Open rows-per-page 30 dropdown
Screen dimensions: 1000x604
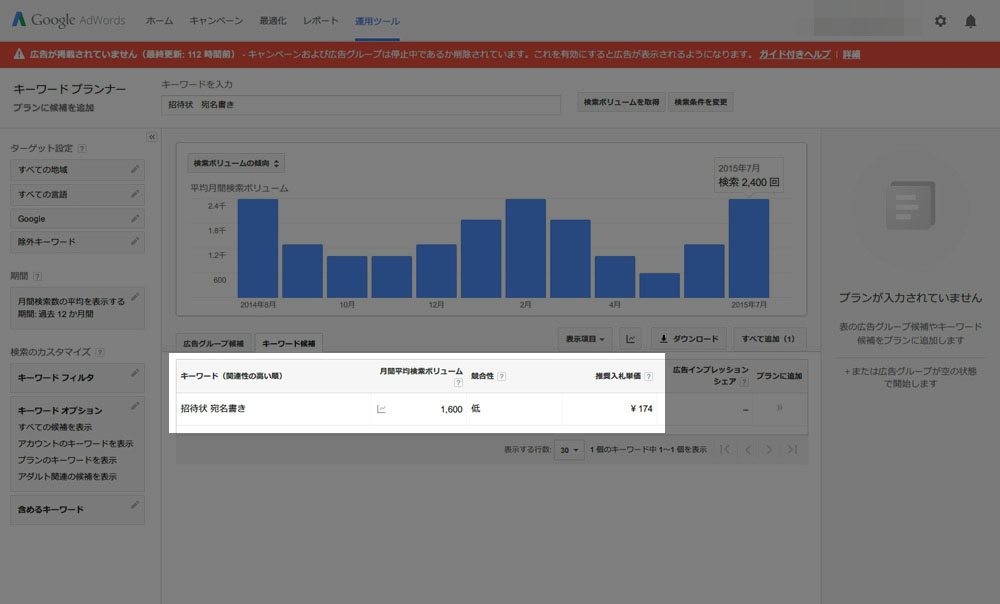point(569,450)
